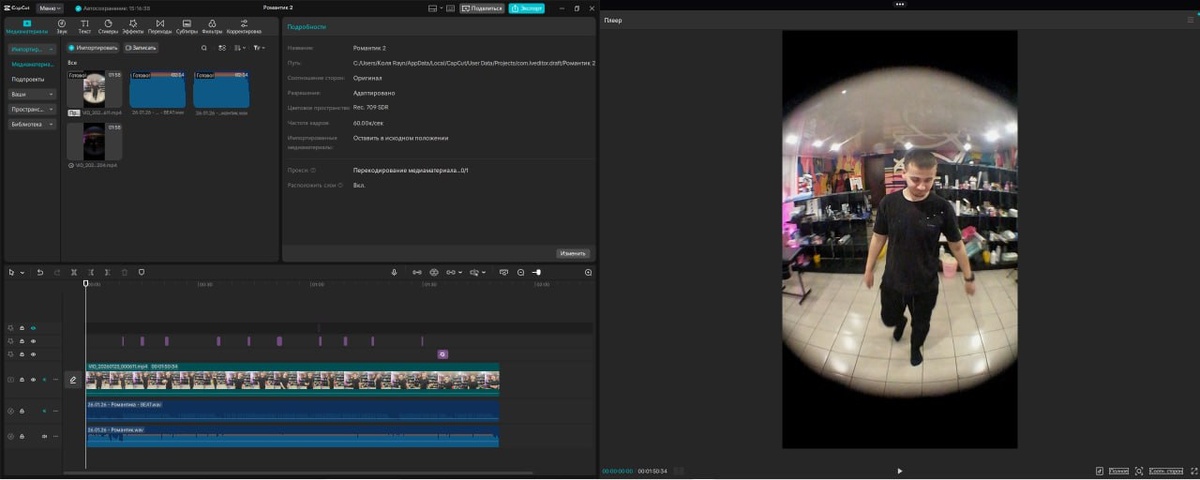Click the cover edit pencil button
The image size is (1200, 480).
pyautogui.click(x=73, y=380)
